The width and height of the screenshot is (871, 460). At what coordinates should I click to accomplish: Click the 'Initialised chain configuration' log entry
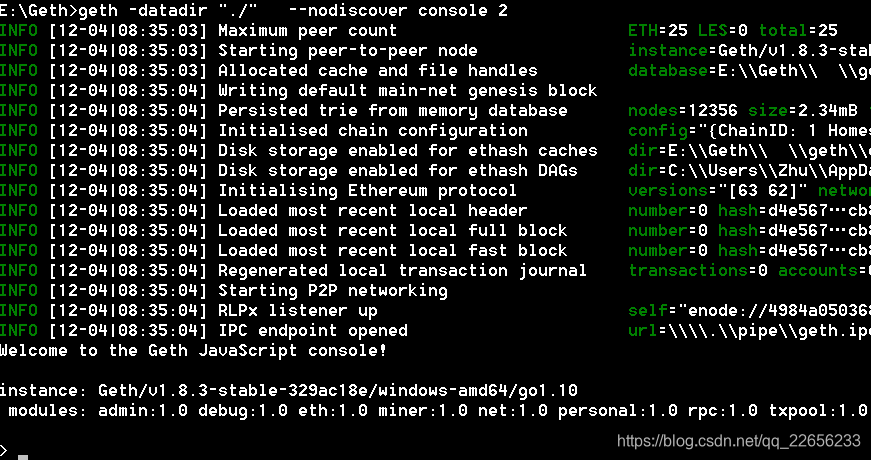click(x=373, y=131)
